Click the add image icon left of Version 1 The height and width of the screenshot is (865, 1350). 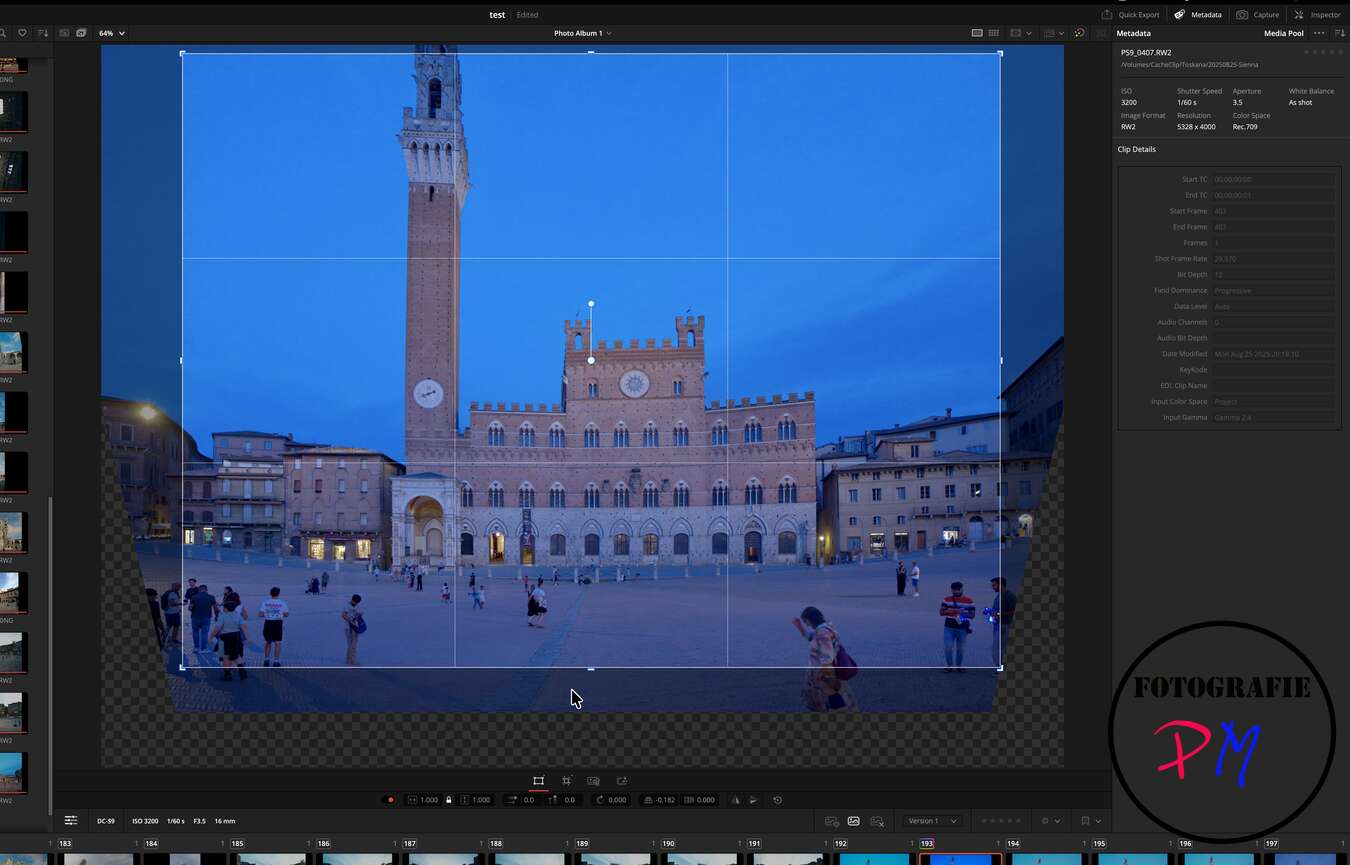(x=831, y=821)
